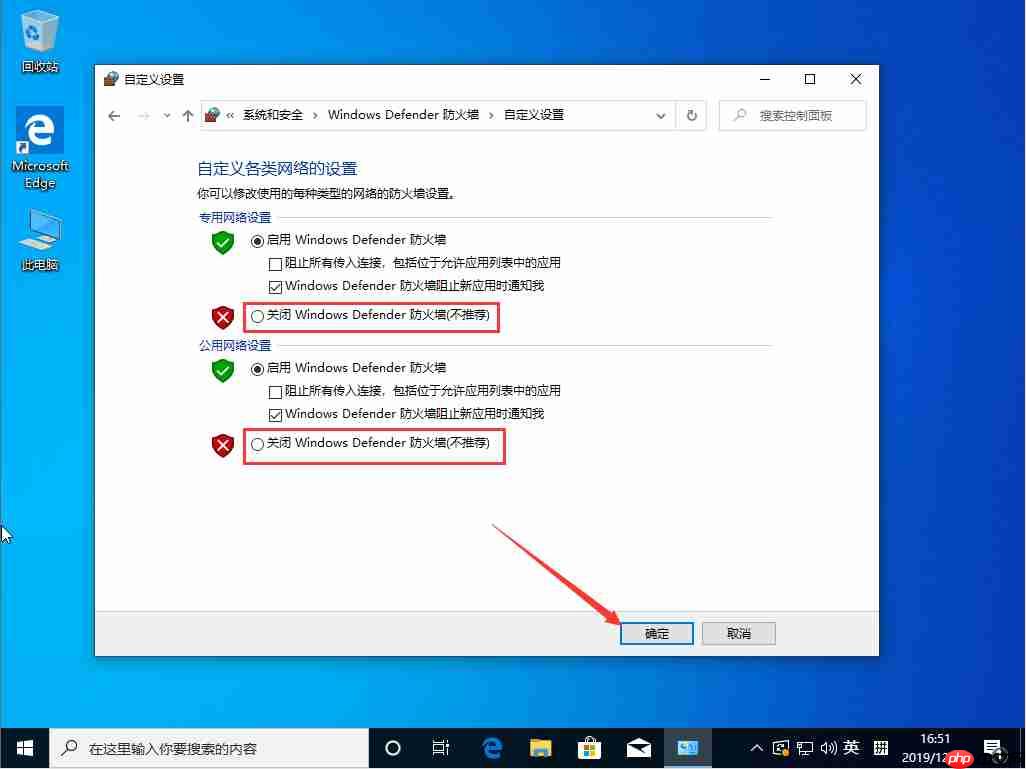Expand the address bar history dropdown
The image size is (1026, 769).
point(661,116)
